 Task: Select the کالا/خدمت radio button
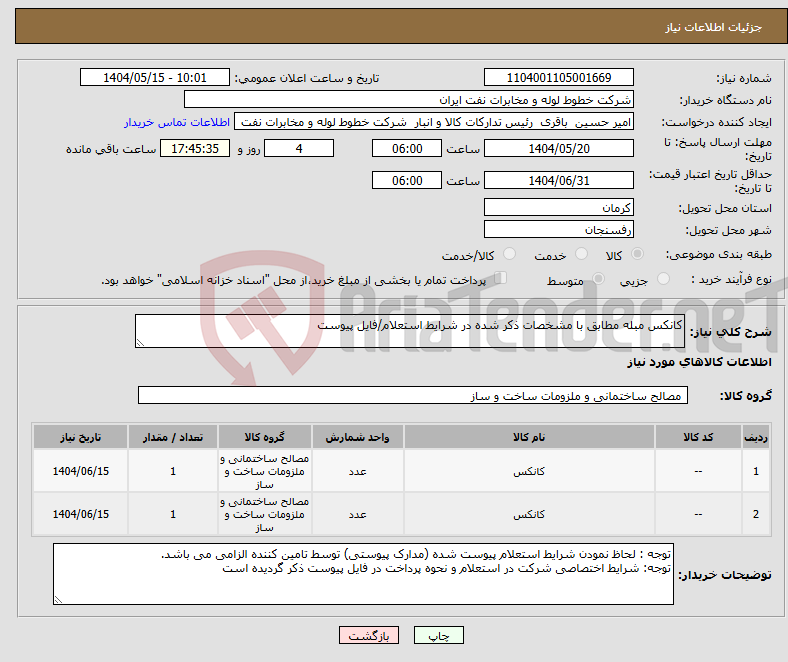(510, 254)
